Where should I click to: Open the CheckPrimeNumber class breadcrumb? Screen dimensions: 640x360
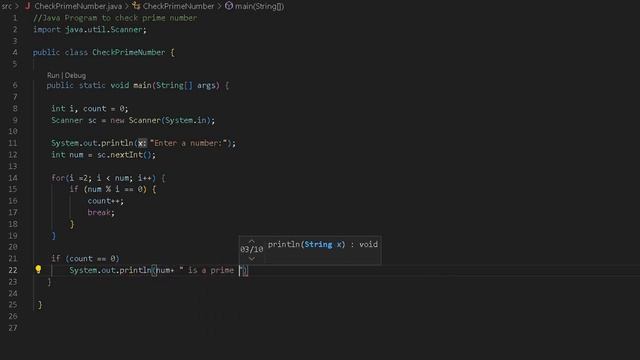[178, 6]
